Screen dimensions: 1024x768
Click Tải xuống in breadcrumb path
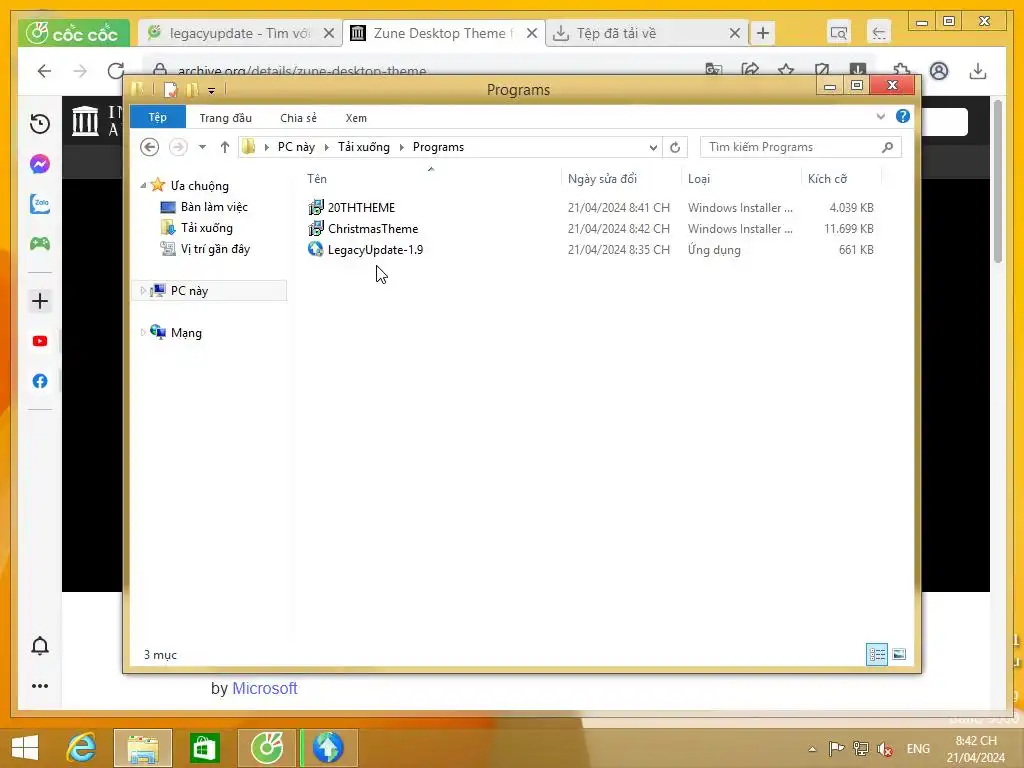pyautogui.click(x=364, y=147)
